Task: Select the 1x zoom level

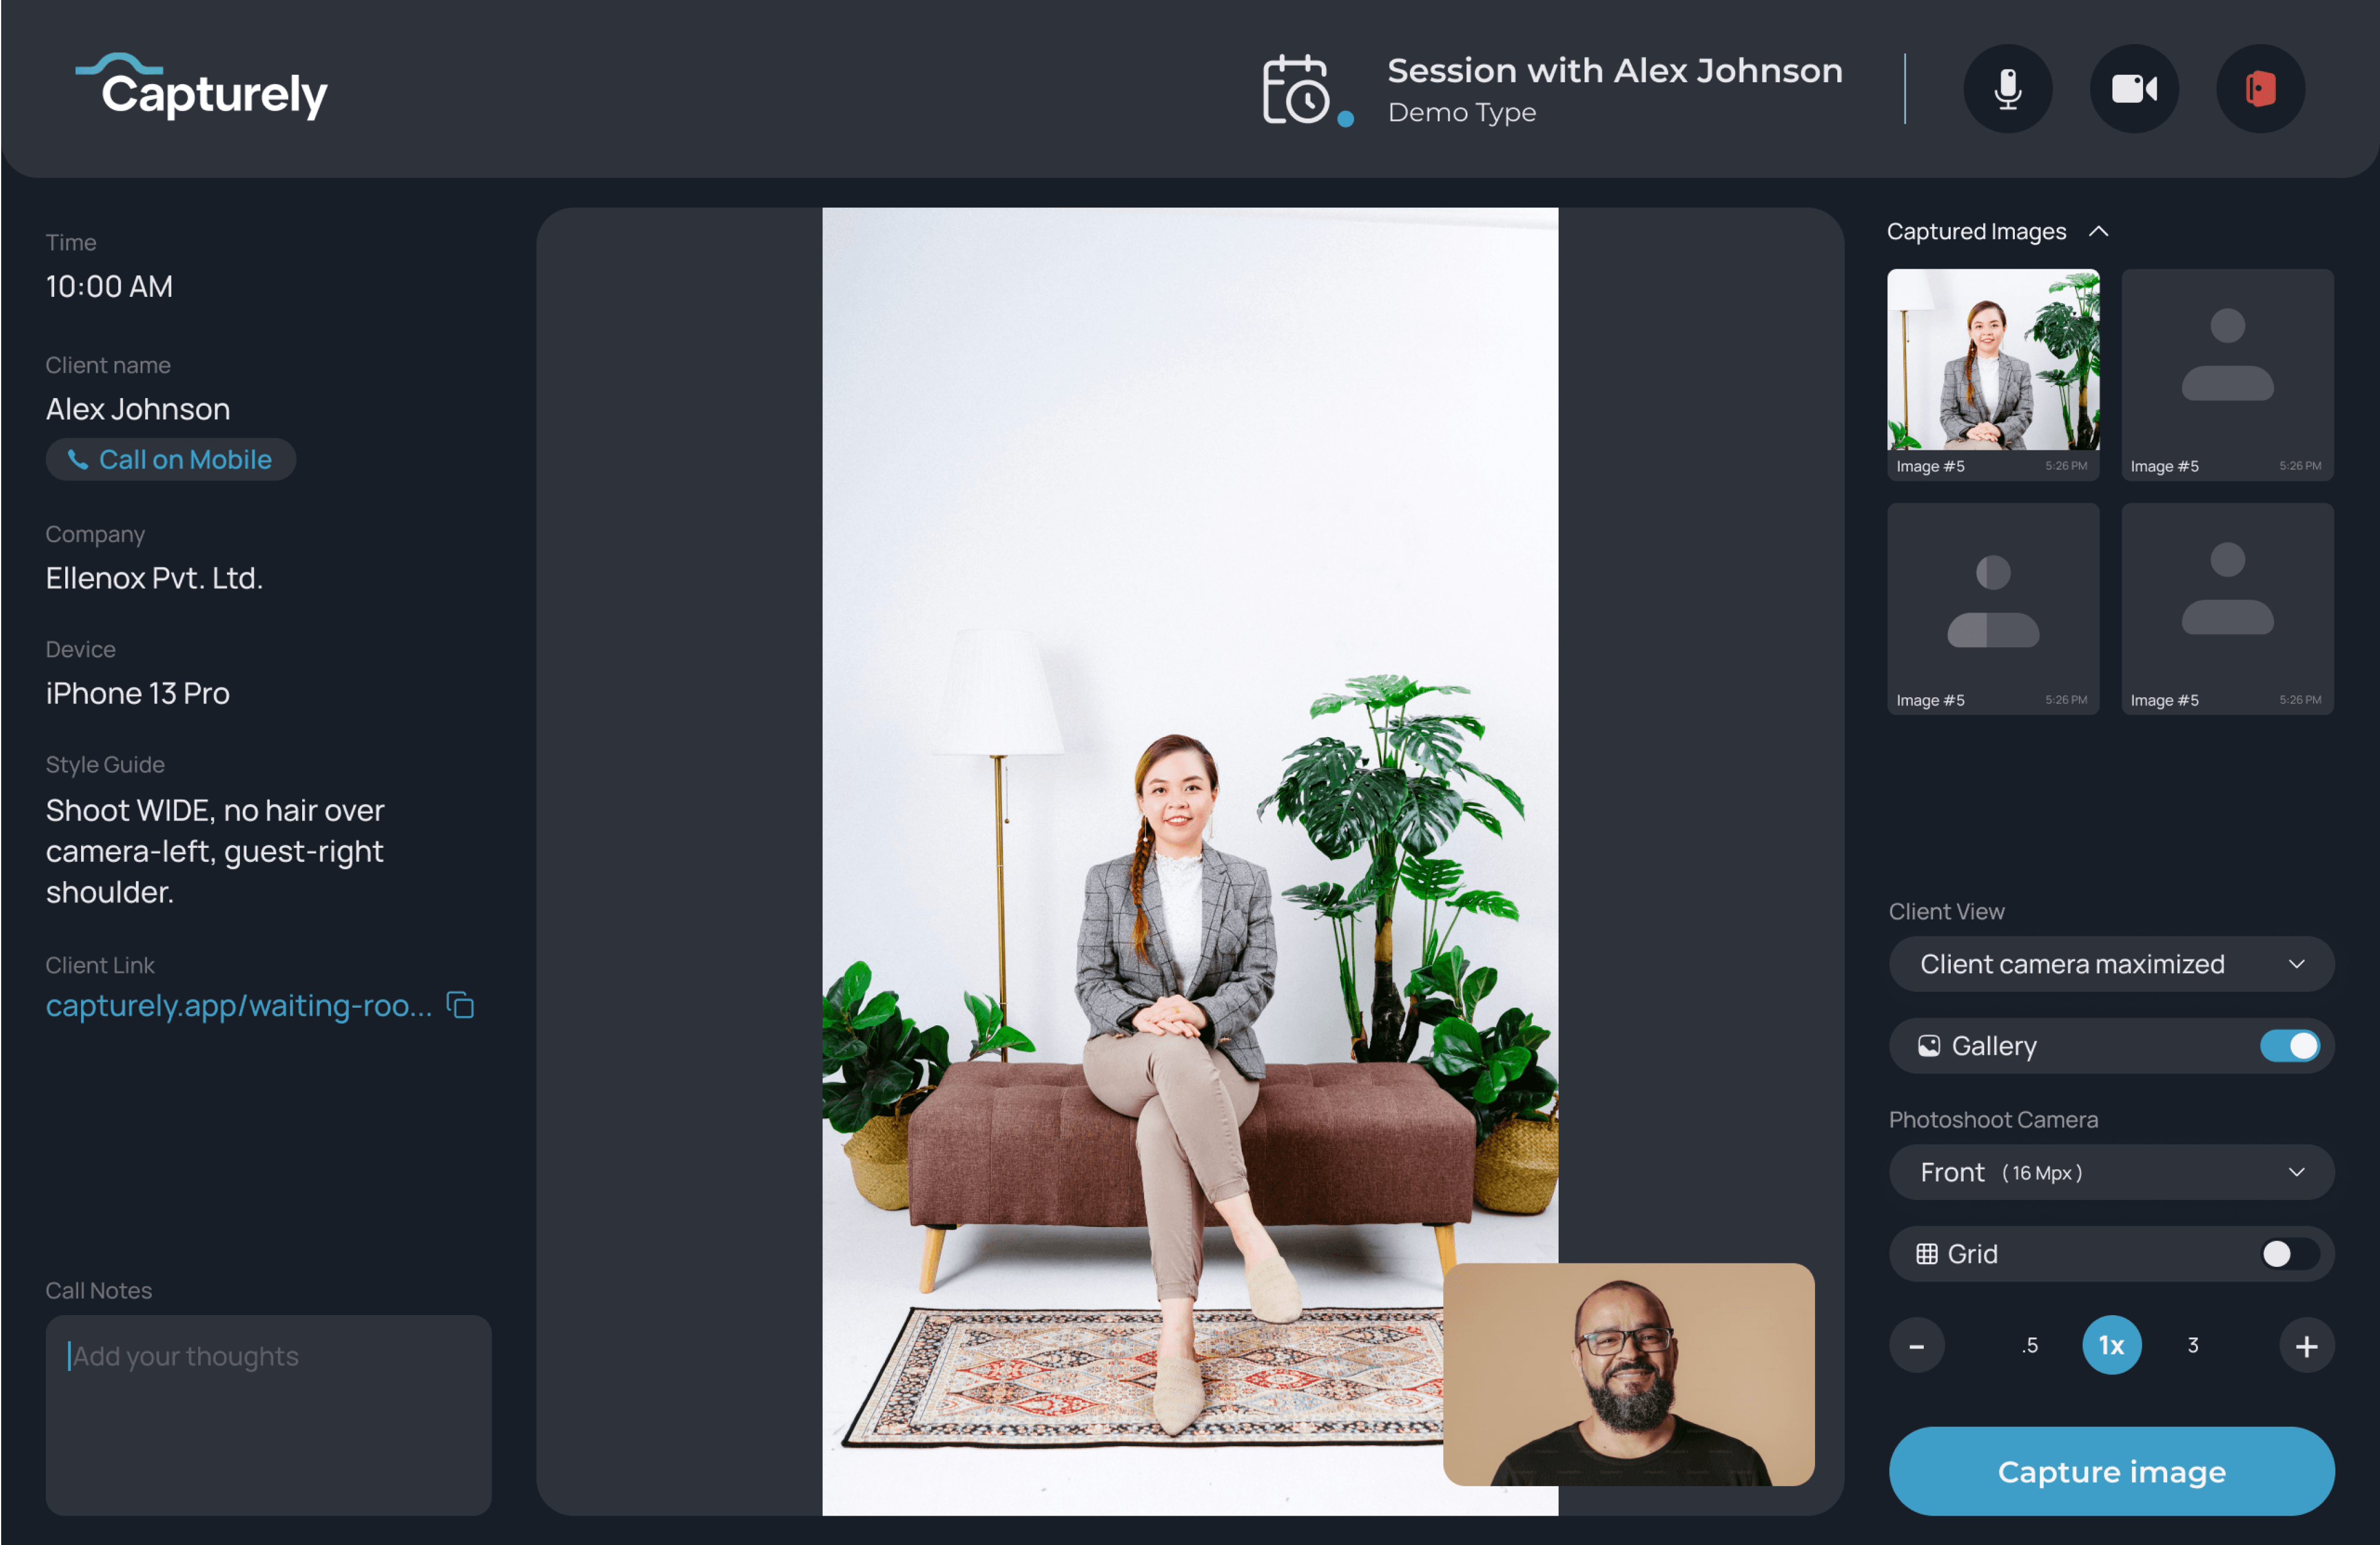Action: pyautogui.click(x=2111, y=1346)
